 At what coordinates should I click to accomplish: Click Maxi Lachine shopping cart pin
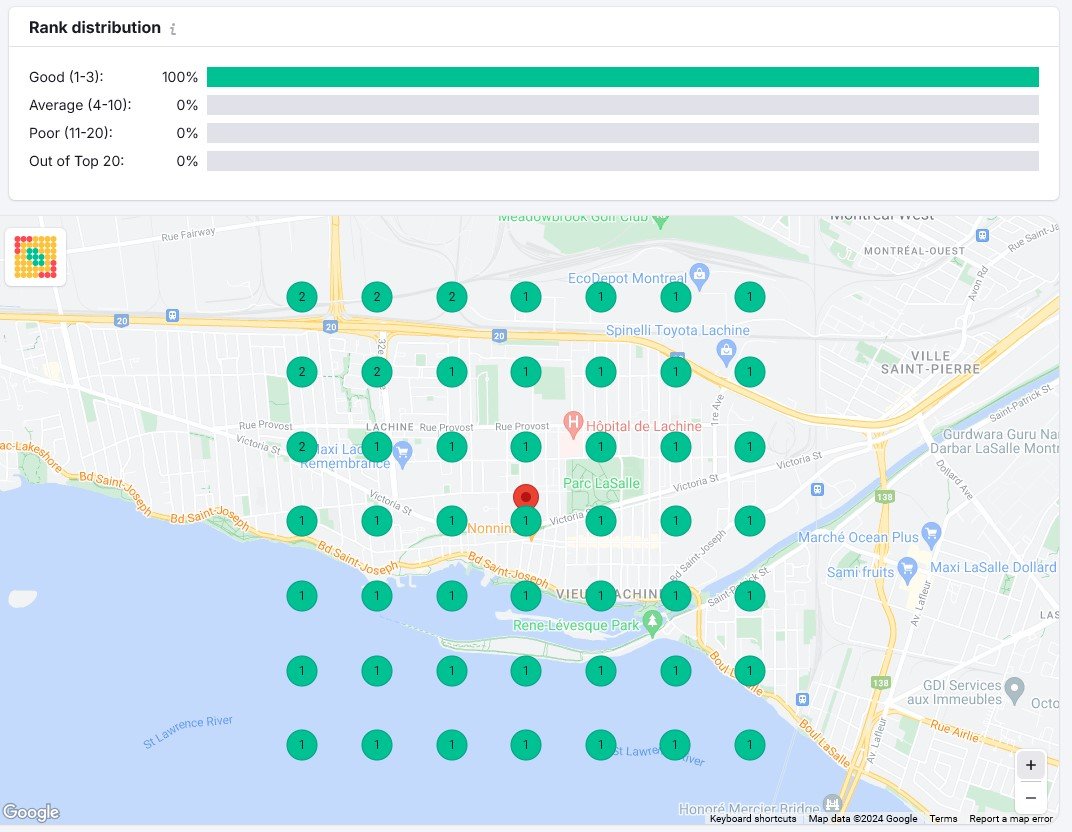tap(403, 454)
